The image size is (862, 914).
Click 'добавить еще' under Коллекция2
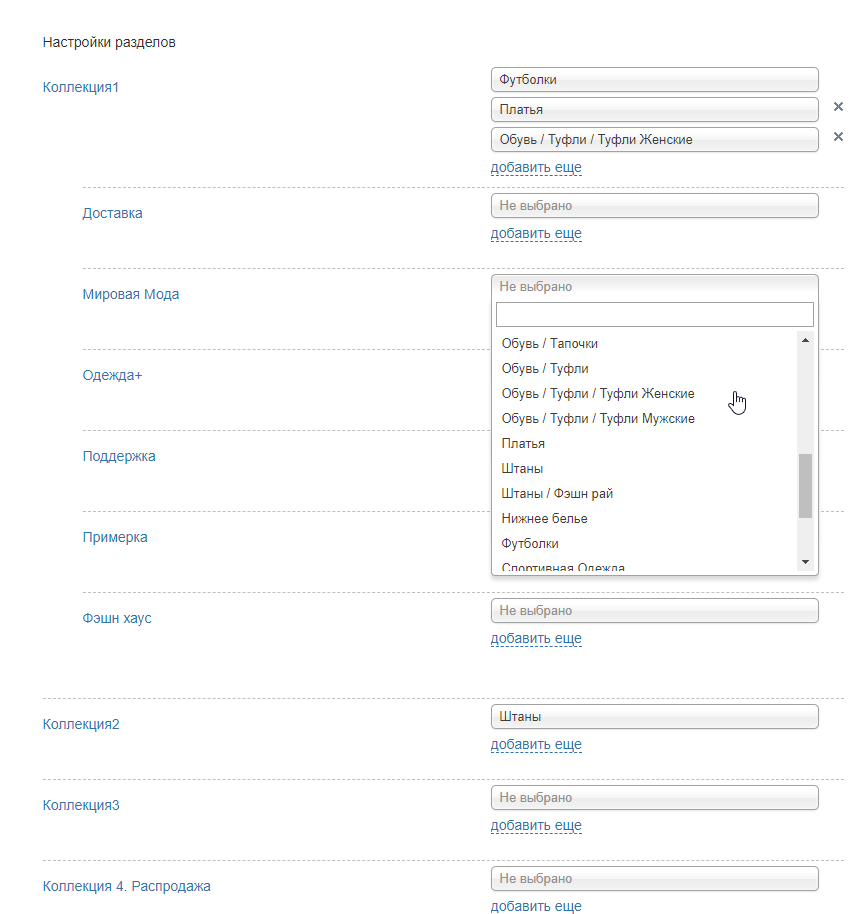[536, 745]
